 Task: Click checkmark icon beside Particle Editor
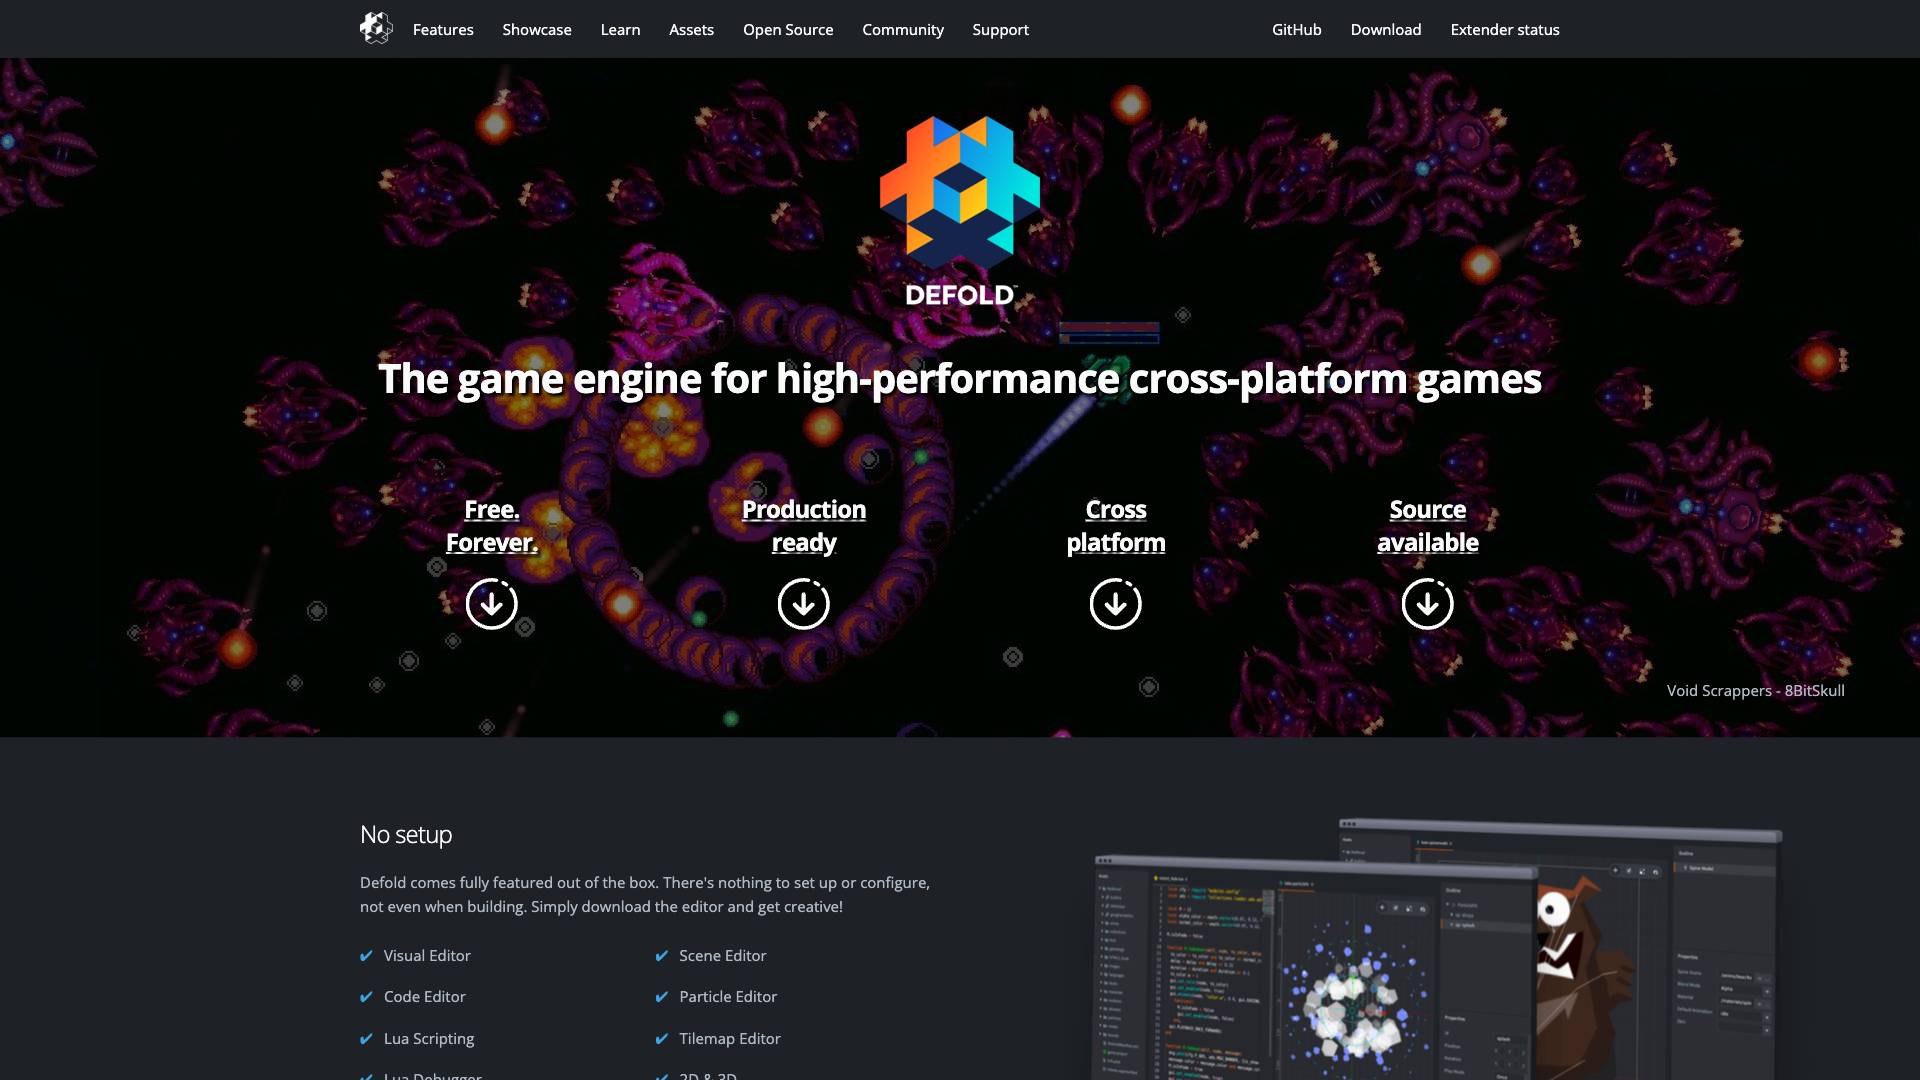[x=661, y=997]
